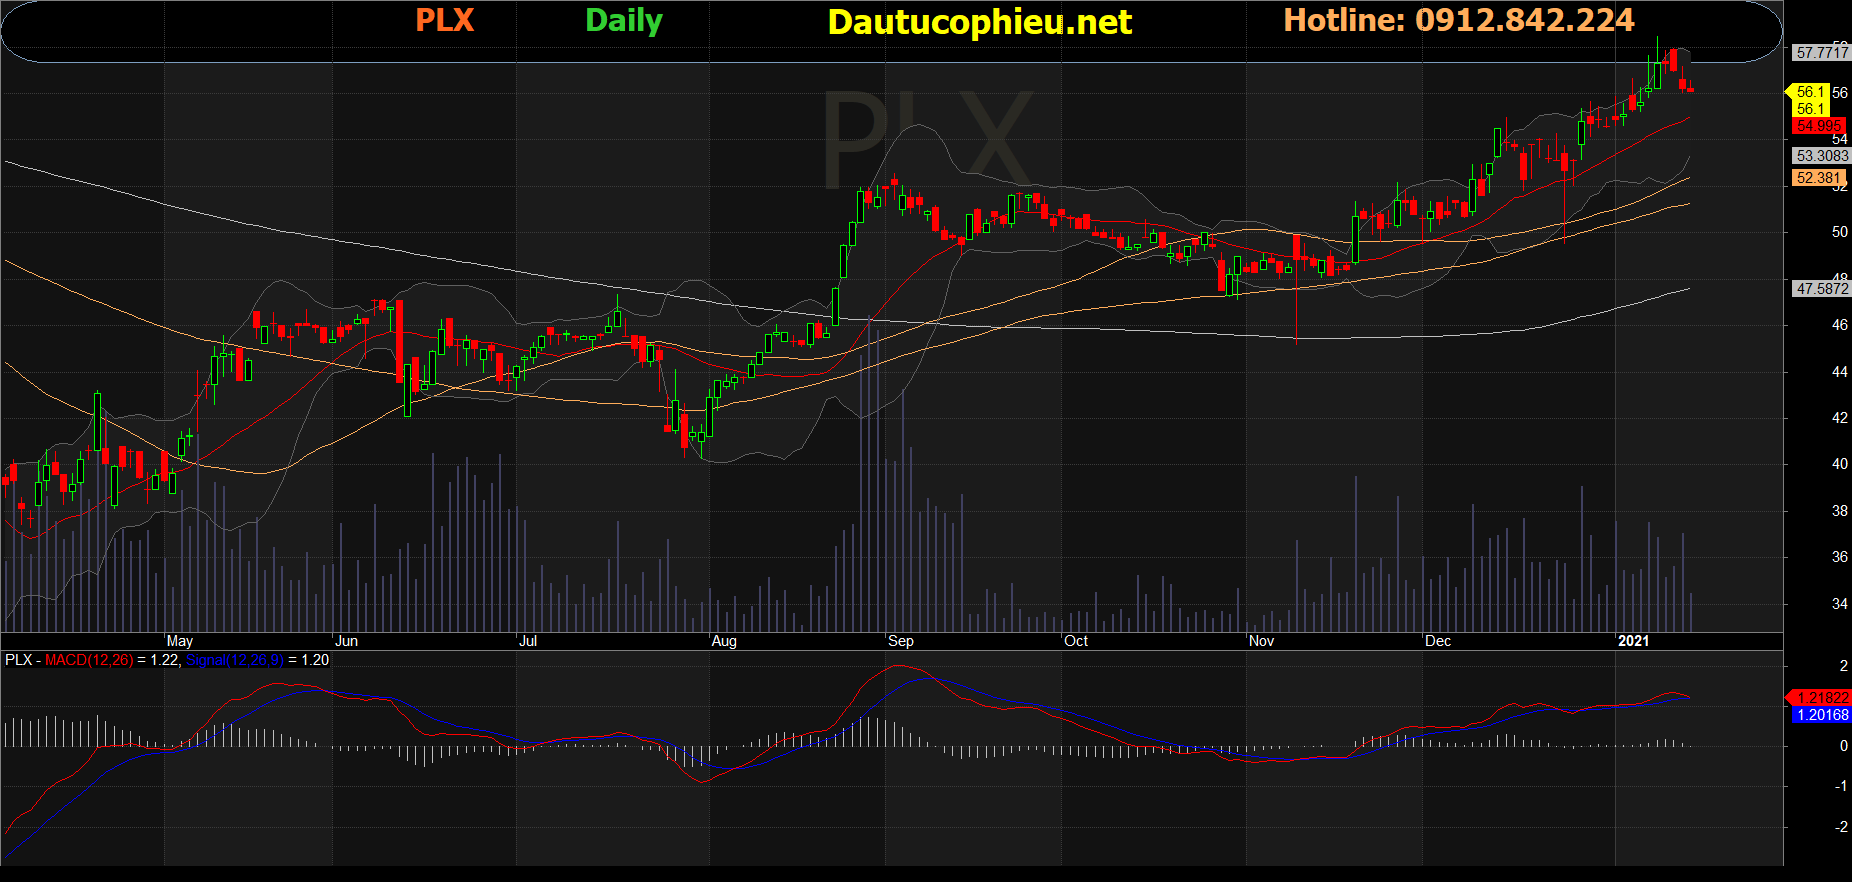This screenshot has height=882, width=1852.
Task: Select the 53.3083 price label
Action: click(x=1821, y=156)
